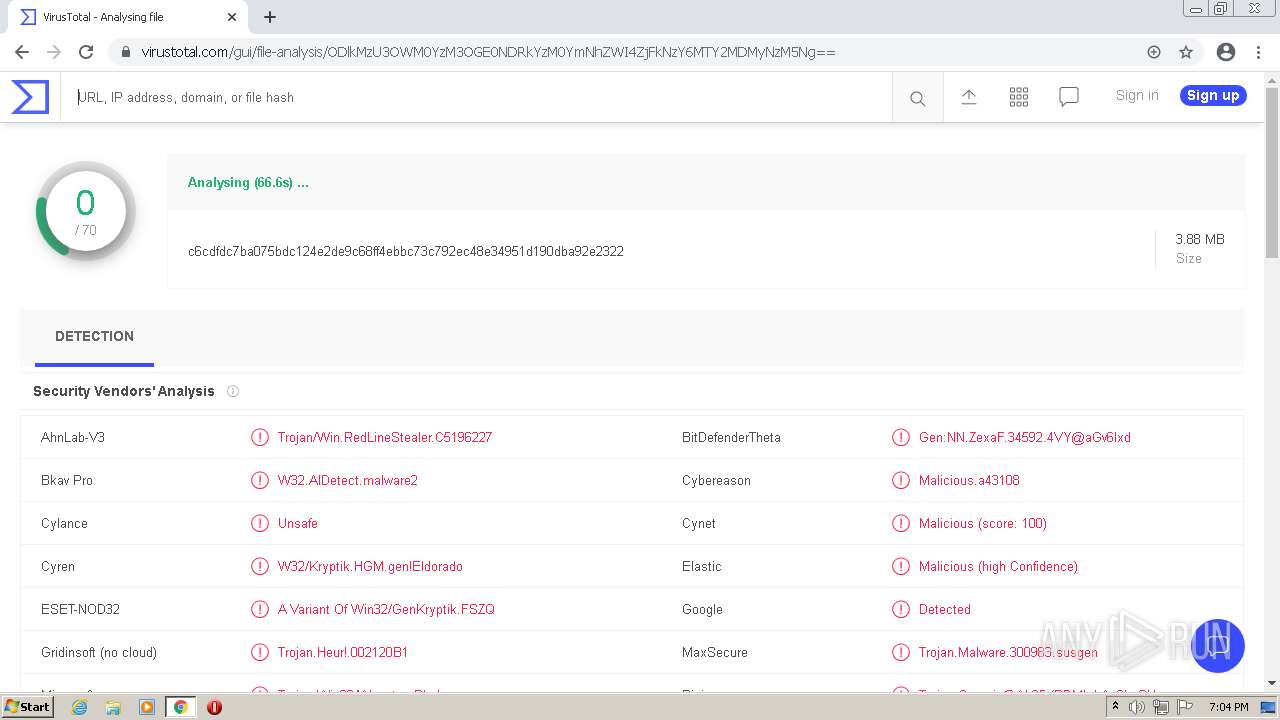
Task: Click Malicious (high Confidence) result
Action: point(998,566)
